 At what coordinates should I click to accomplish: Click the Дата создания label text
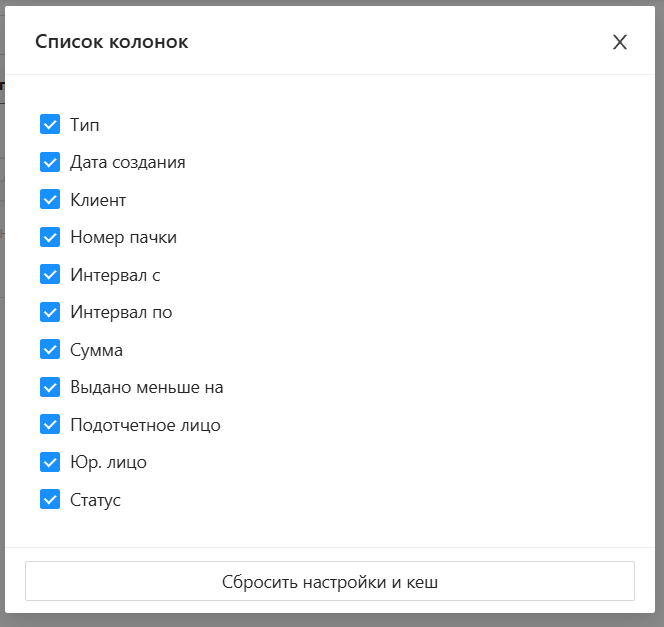point(127,162)
